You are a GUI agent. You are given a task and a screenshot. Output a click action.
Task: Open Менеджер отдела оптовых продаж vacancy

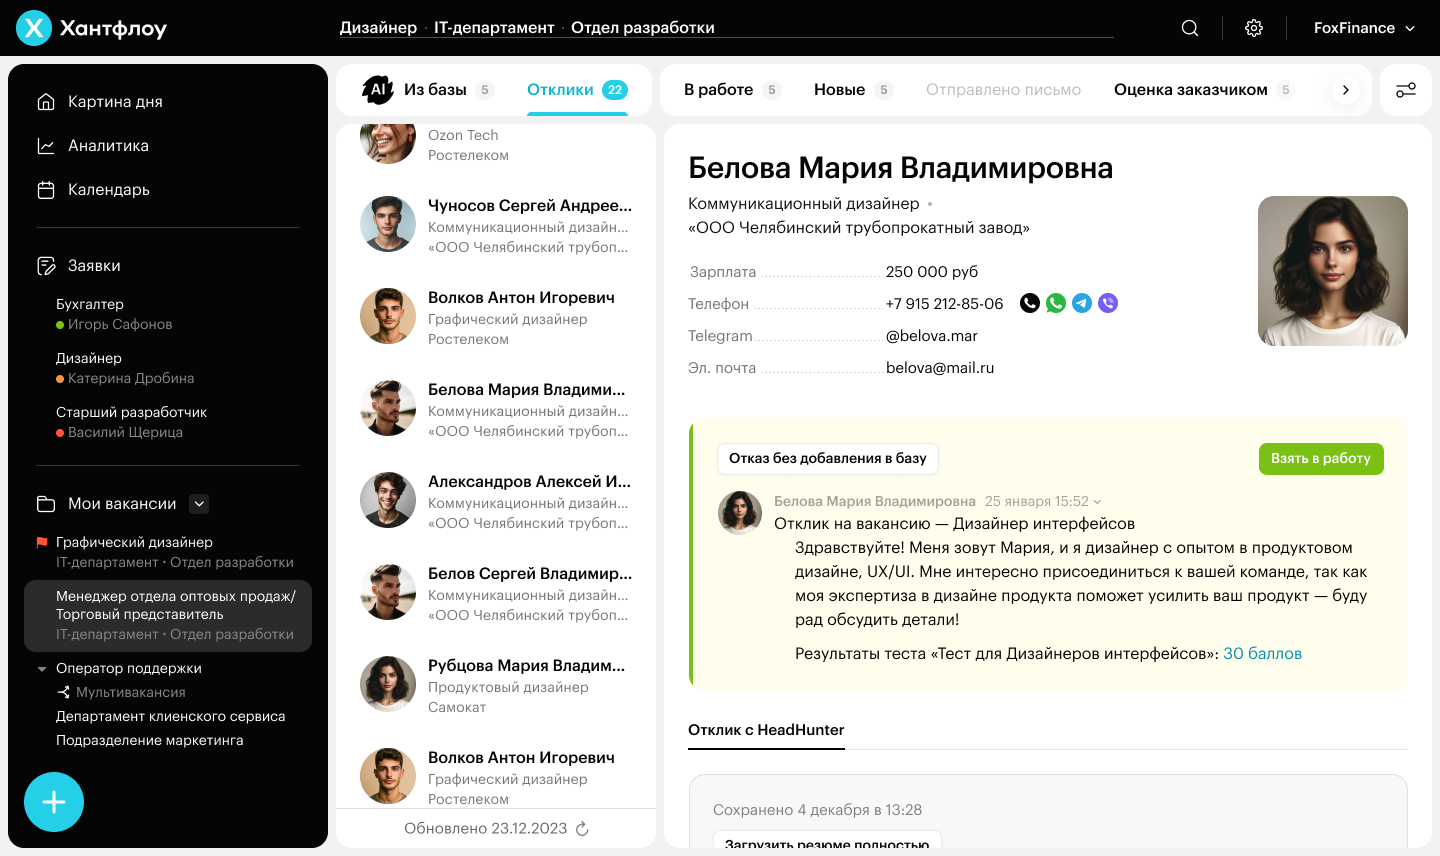(168, 615)
